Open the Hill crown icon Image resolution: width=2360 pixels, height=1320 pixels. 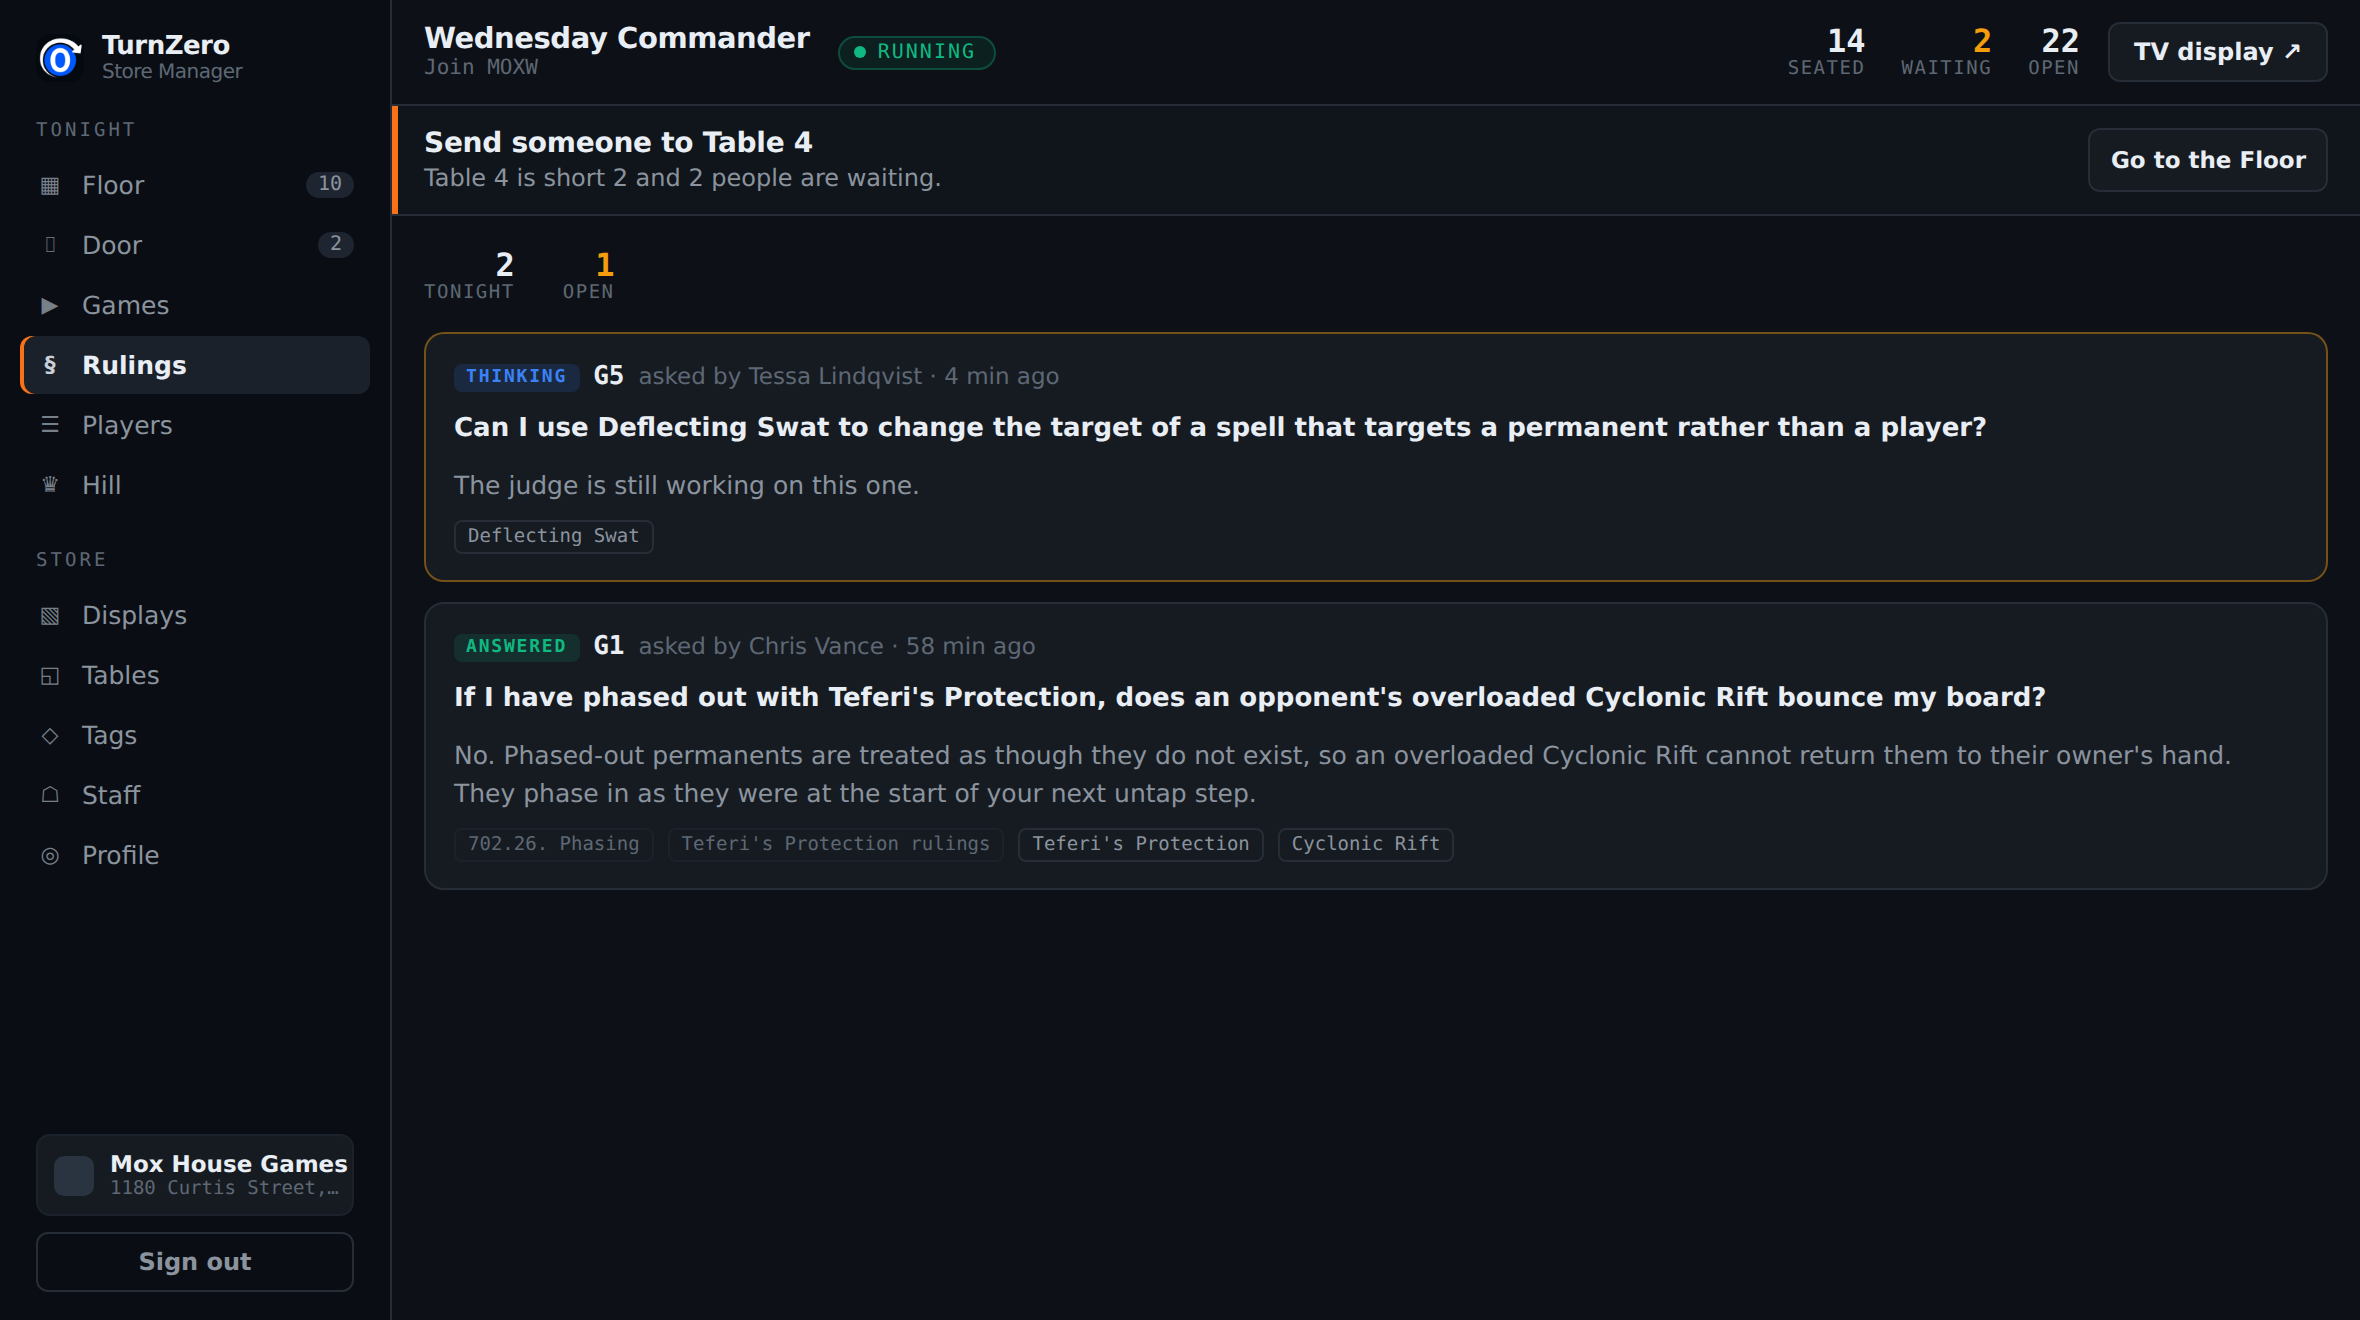point(50,485)
